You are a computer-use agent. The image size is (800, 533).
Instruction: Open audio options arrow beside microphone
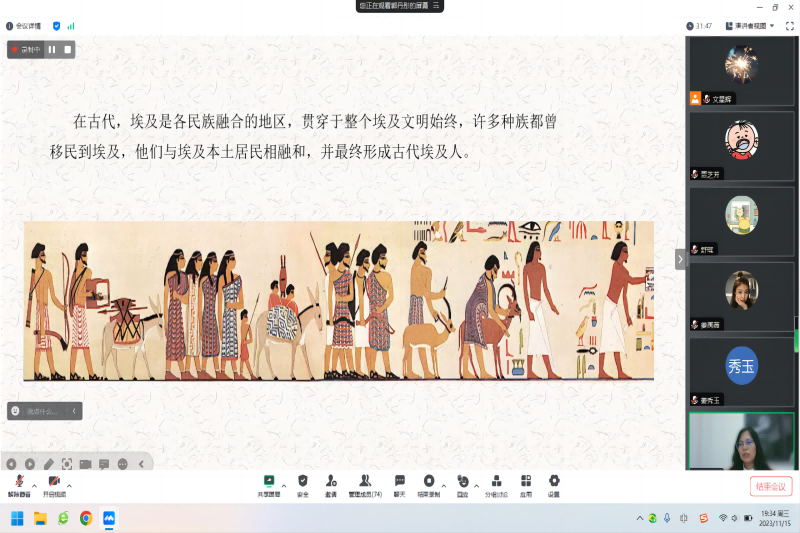[x=35, y=486]
